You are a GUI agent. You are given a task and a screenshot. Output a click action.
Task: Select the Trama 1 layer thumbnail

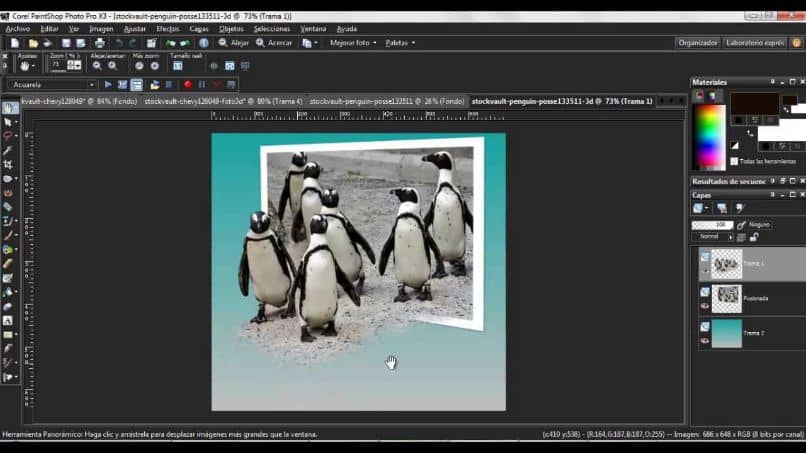tap(726, 264)
